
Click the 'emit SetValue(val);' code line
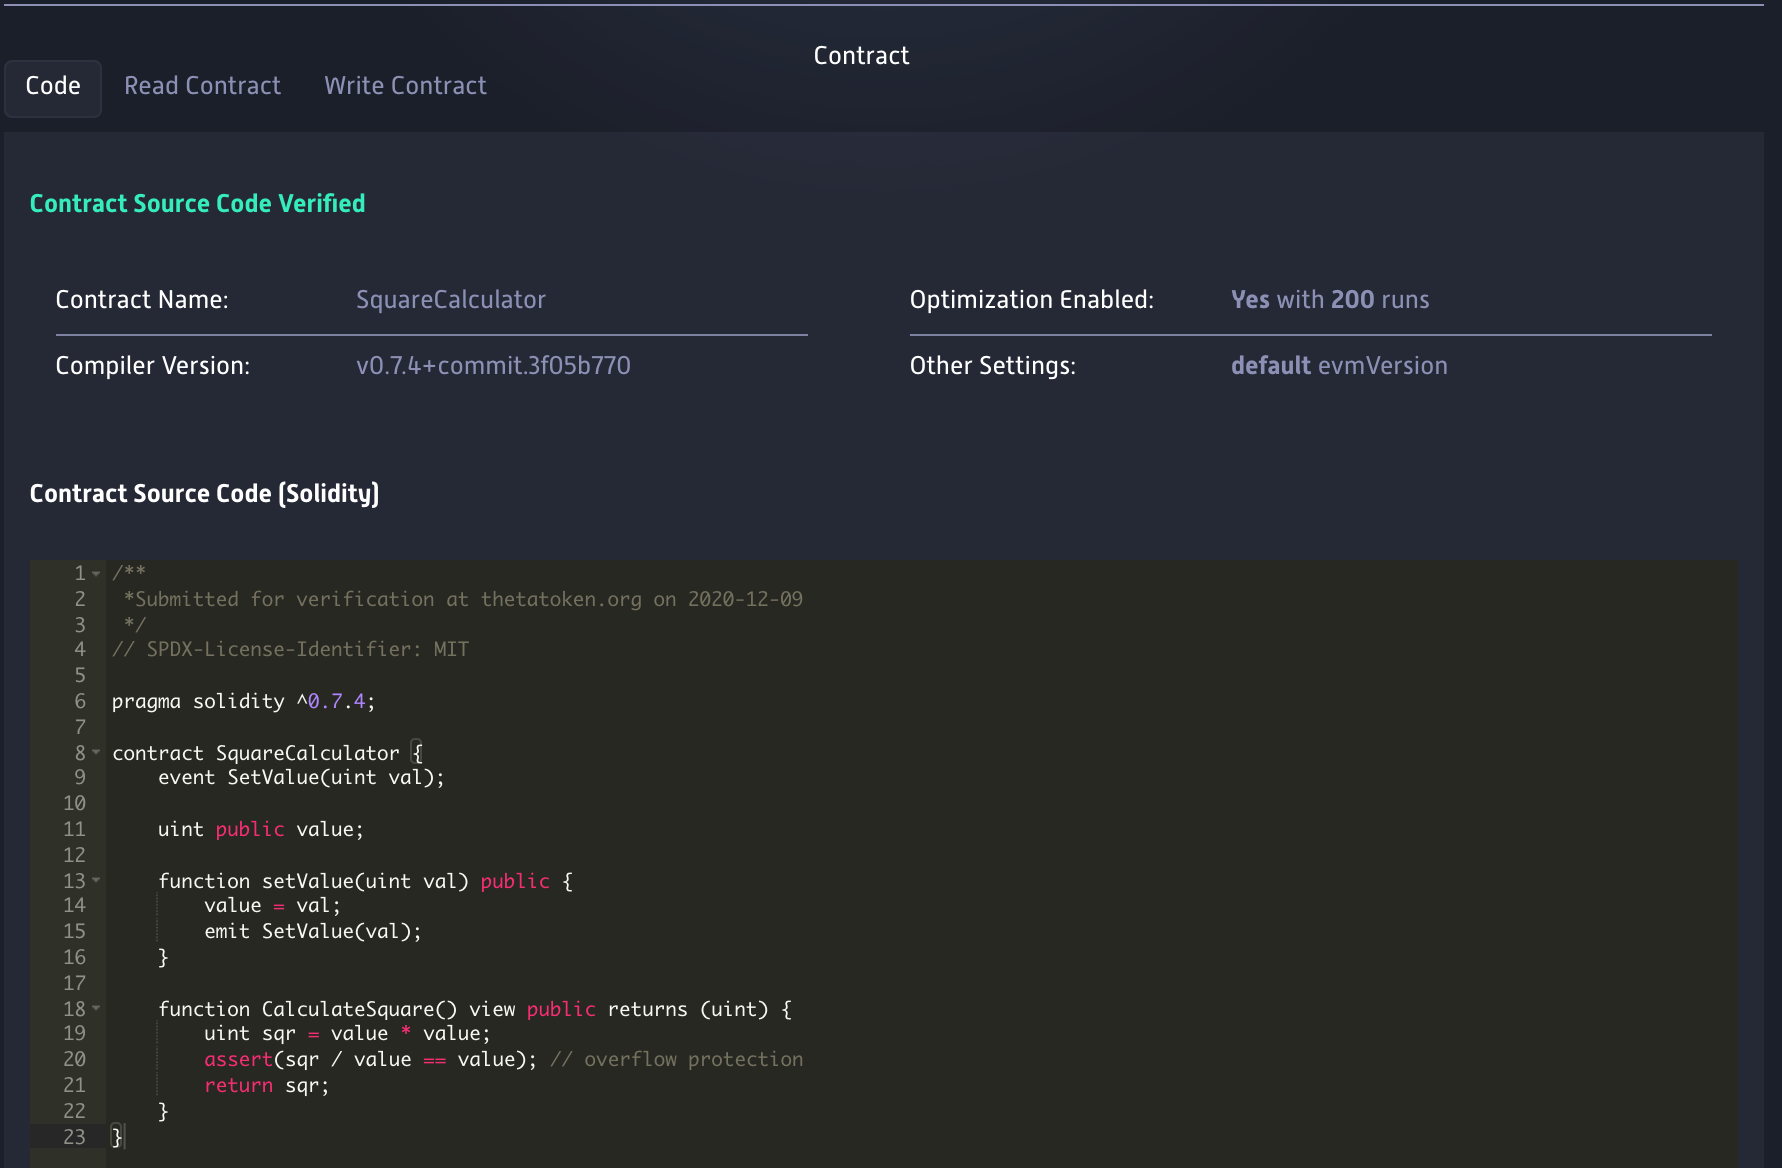pos(313,932)
